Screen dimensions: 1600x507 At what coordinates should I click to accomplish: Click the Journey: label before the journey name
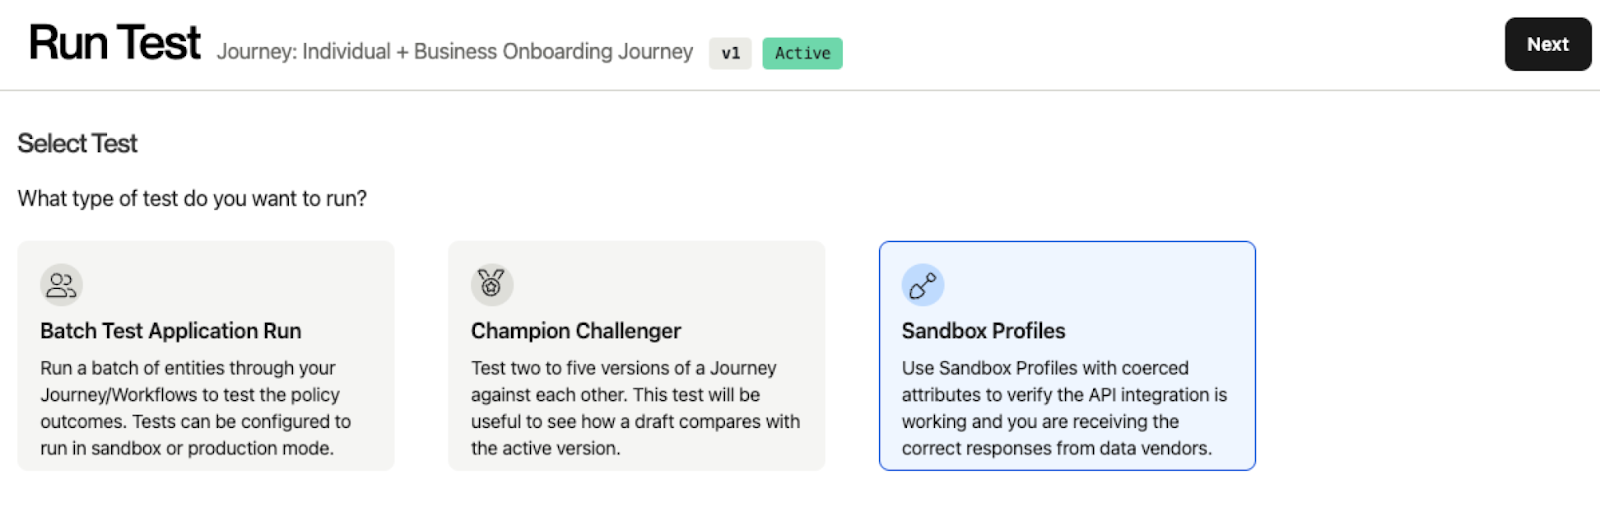click(256, 51)
